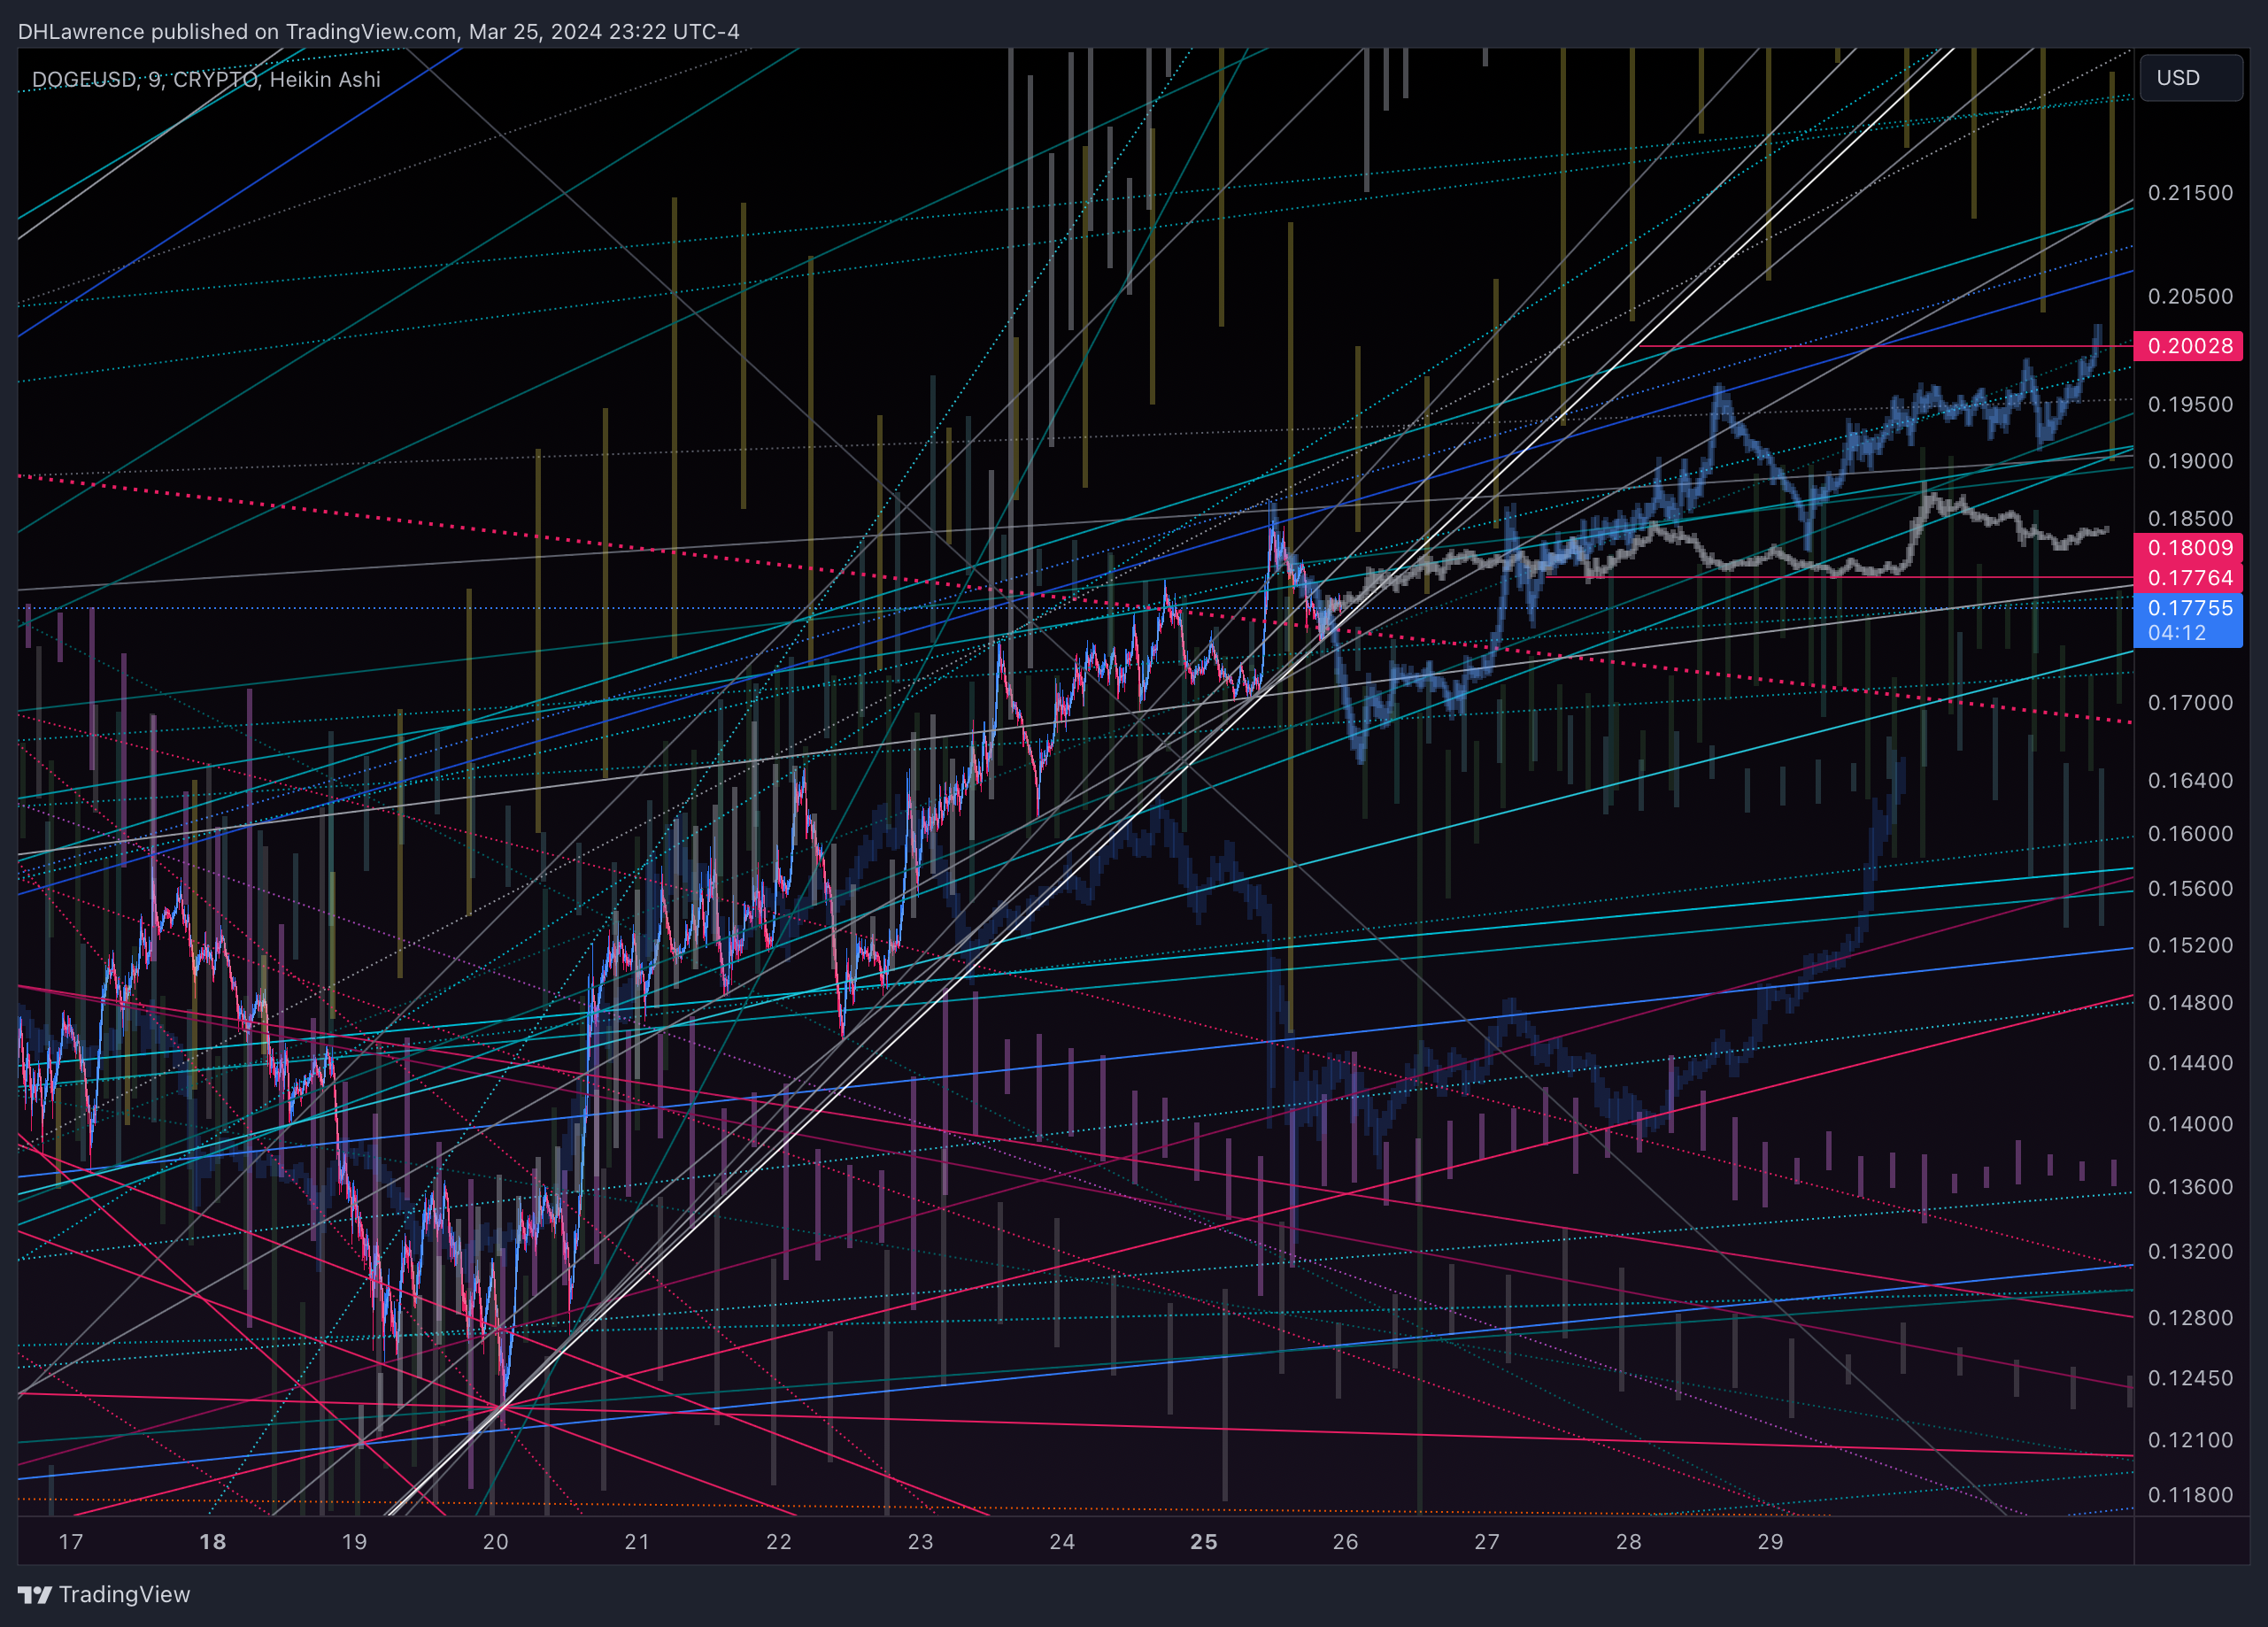Click the 0.18500 price axis value
2268x1627 pixels.
click(x=2190, y=518)
